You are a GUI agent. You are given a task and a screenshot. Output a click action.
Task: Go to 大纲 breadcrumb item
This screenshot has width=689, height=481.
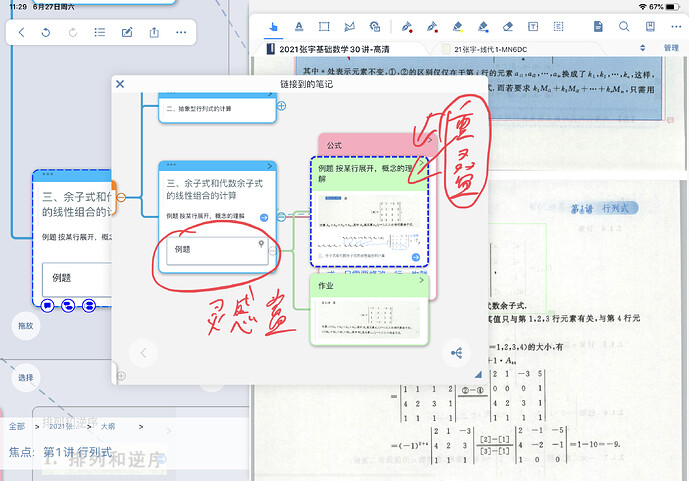[108, 426]
